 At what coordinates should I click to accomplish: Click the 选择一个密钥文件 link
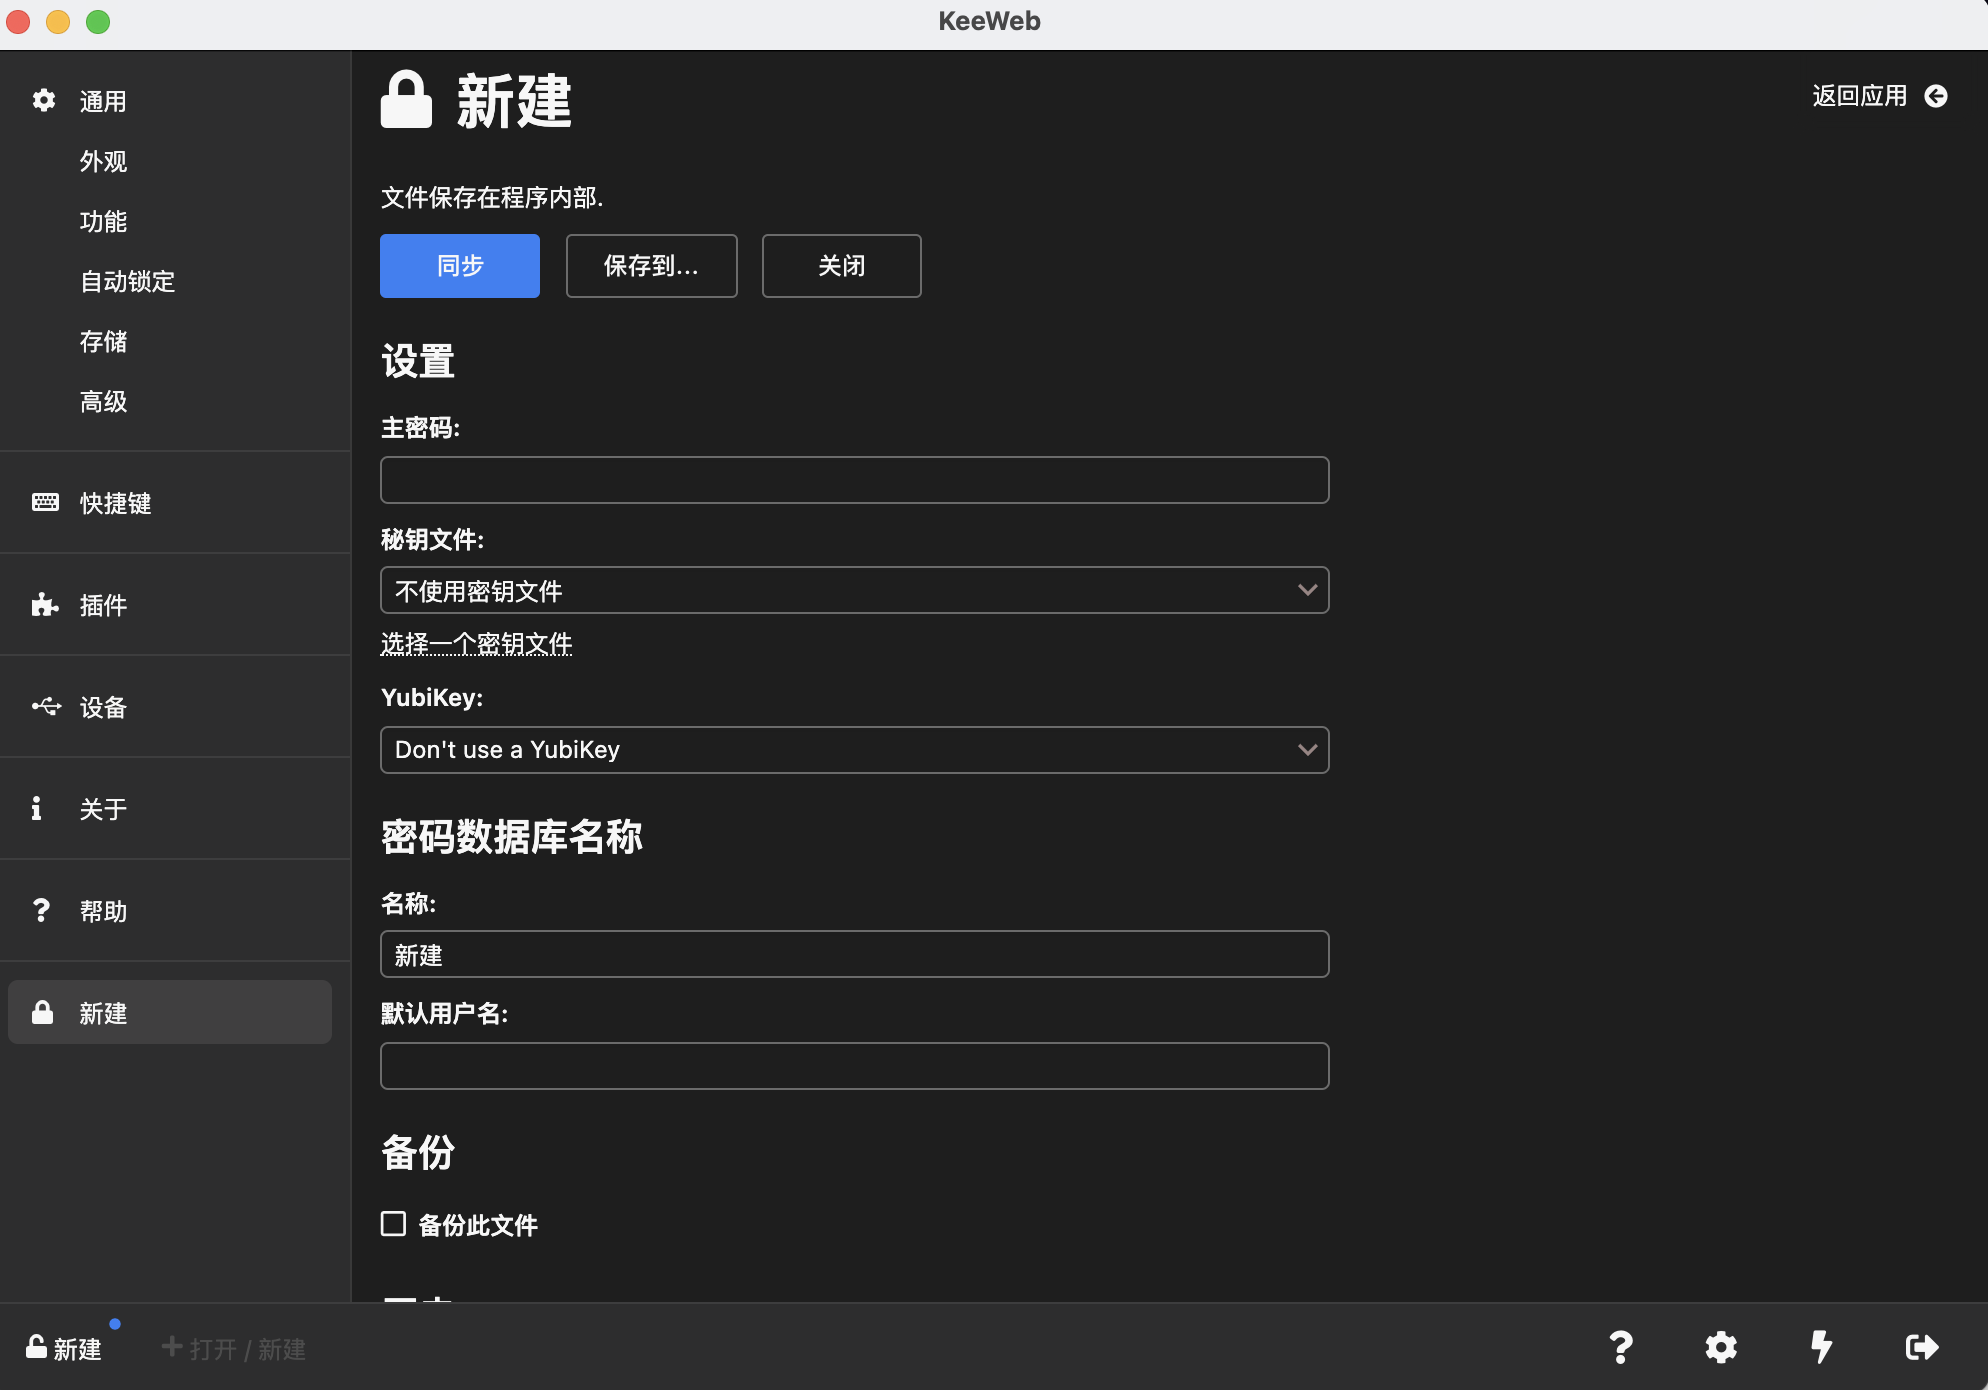coord(476,643)
